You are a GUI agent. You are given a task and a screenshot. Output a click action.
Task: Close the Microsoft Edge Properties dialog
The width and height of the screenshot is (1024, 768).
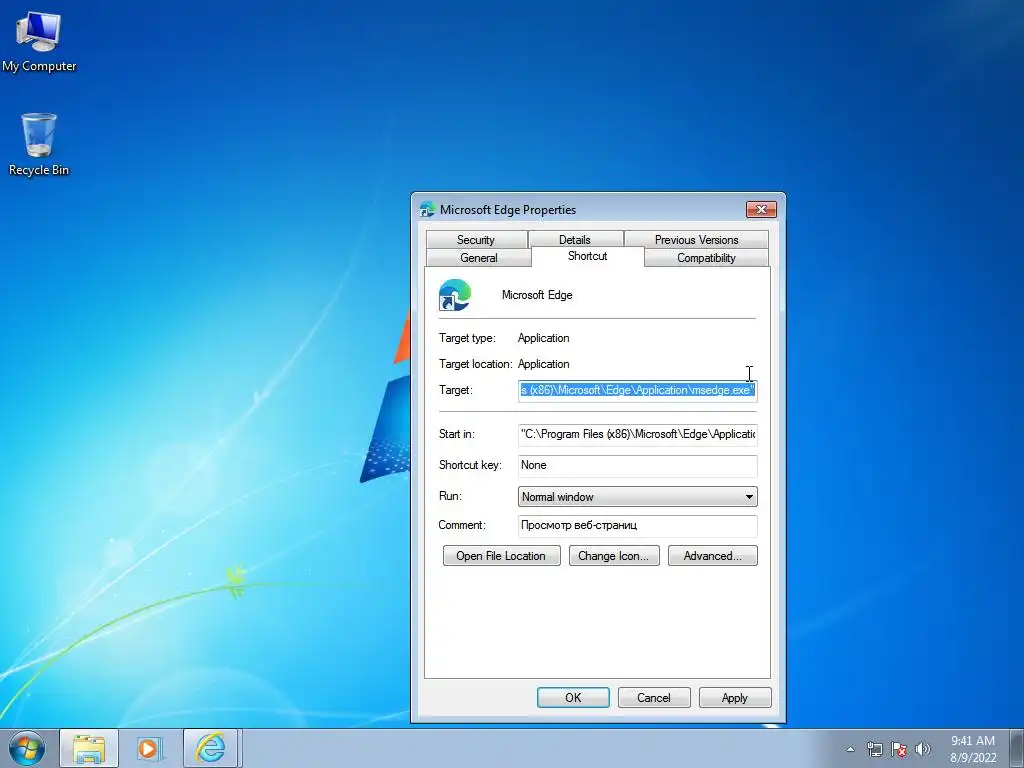(761, 209)
